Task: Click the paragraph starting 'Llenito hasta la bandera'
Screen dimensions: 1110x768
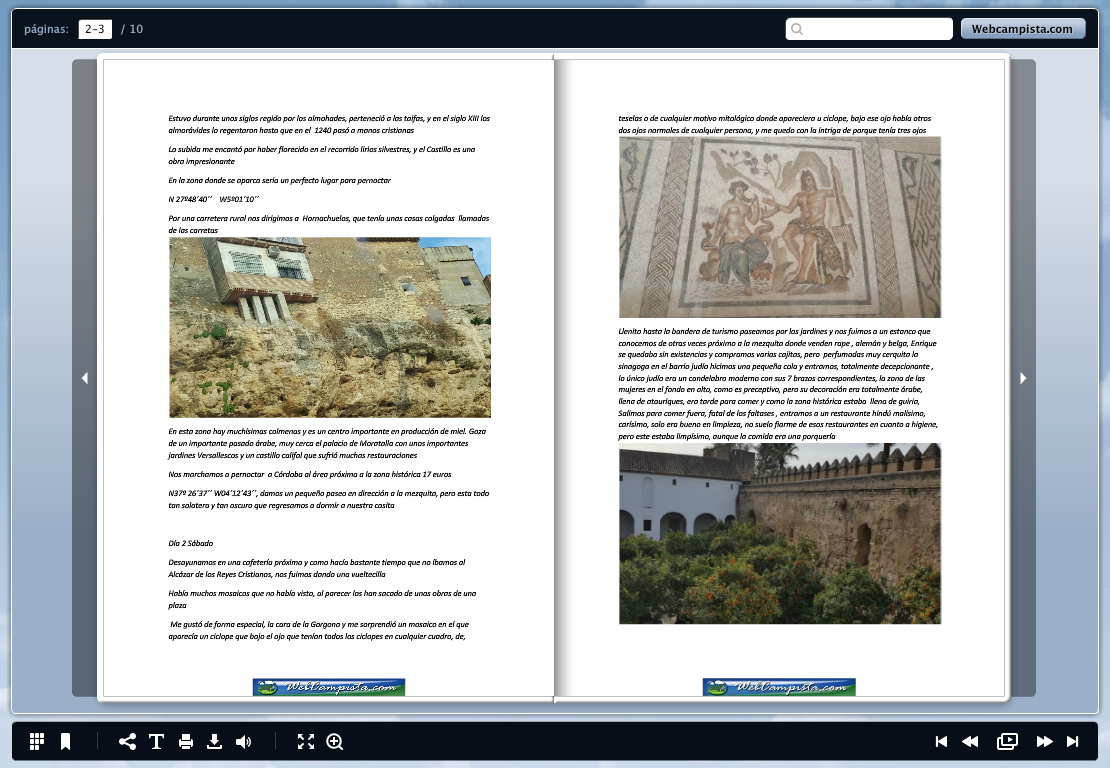Action: 777,384
